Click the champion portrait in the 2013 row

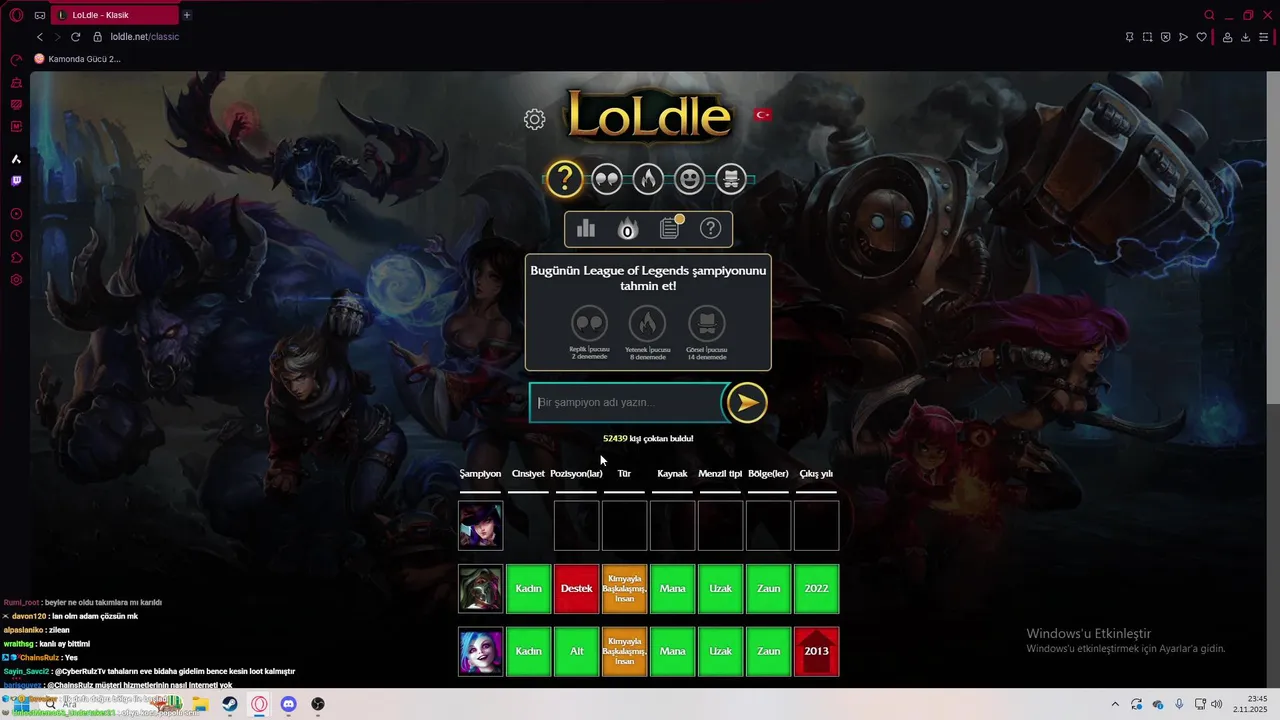pos(481,652)
